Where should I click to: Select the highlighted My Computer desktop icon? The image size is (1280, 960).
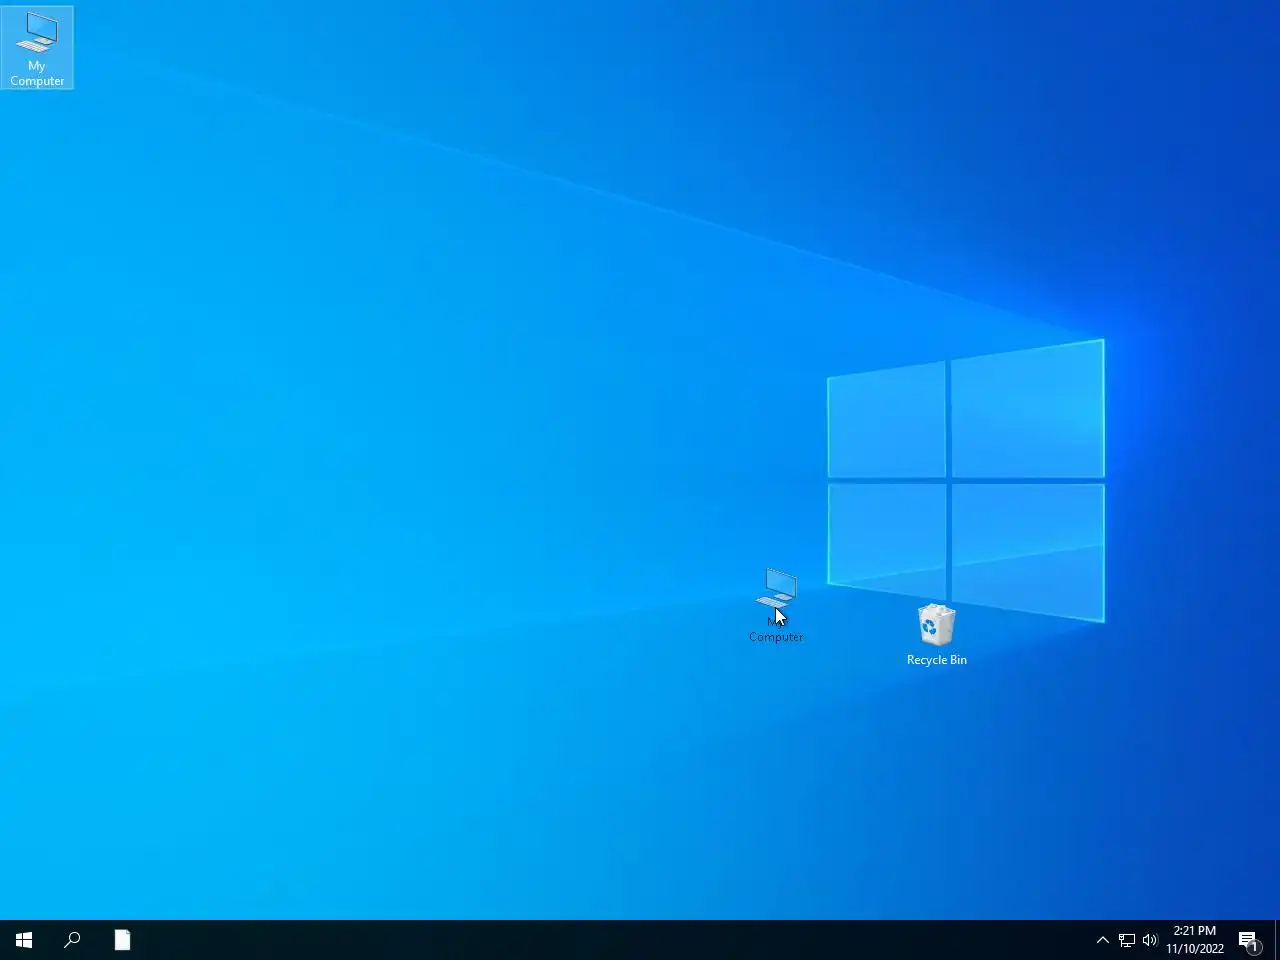[37, 48]
